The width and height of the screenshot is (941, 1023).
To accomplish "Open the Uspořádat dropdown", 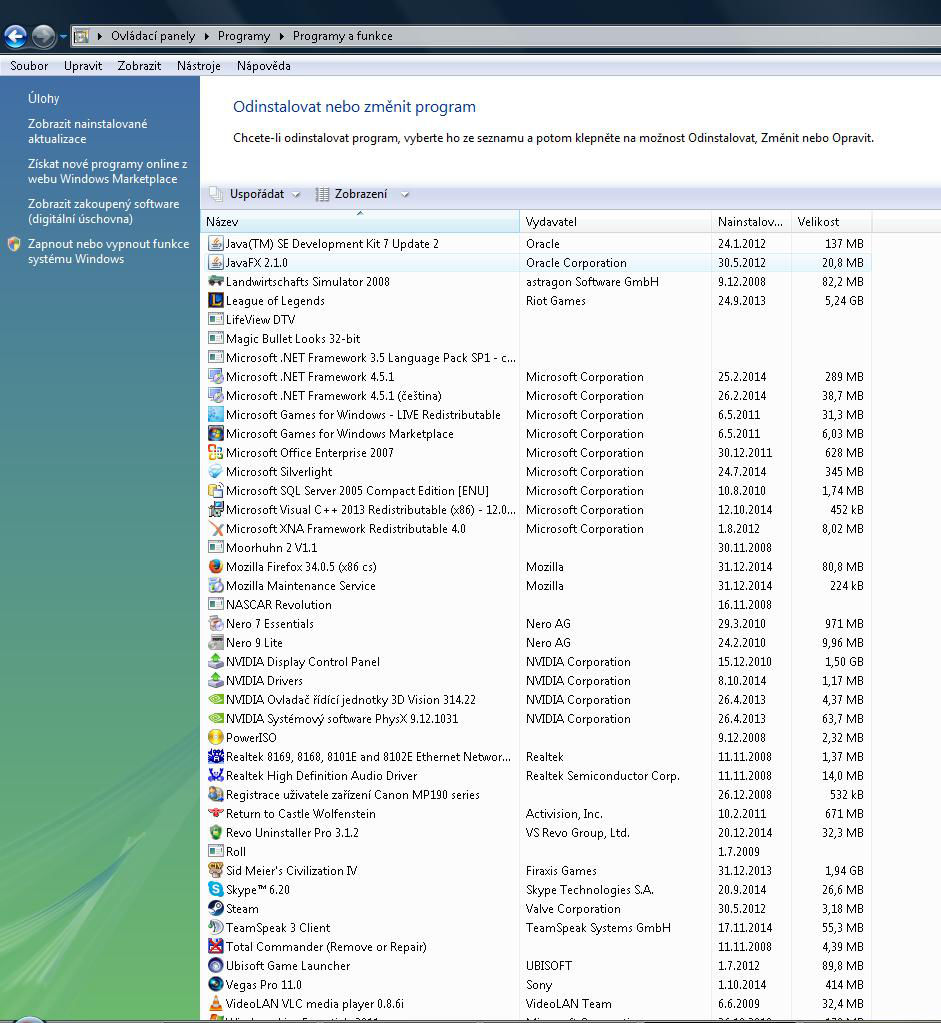I will click(x=256, y=195).
